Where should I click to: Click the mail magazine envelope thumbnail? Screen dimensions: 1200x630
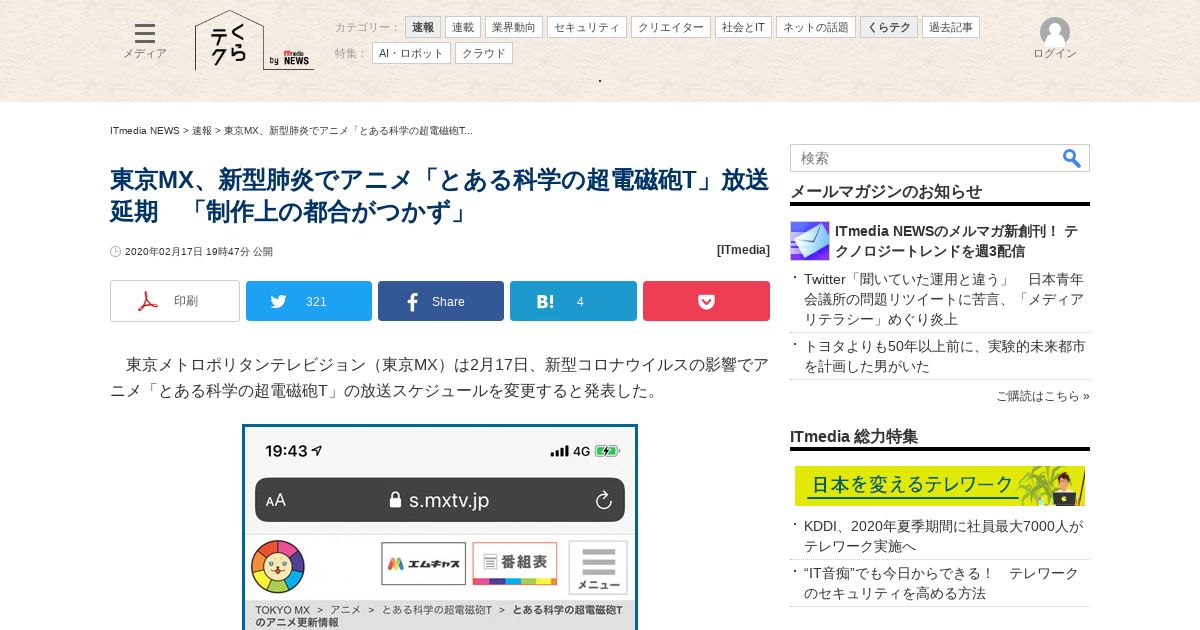[x=810, y=241]
